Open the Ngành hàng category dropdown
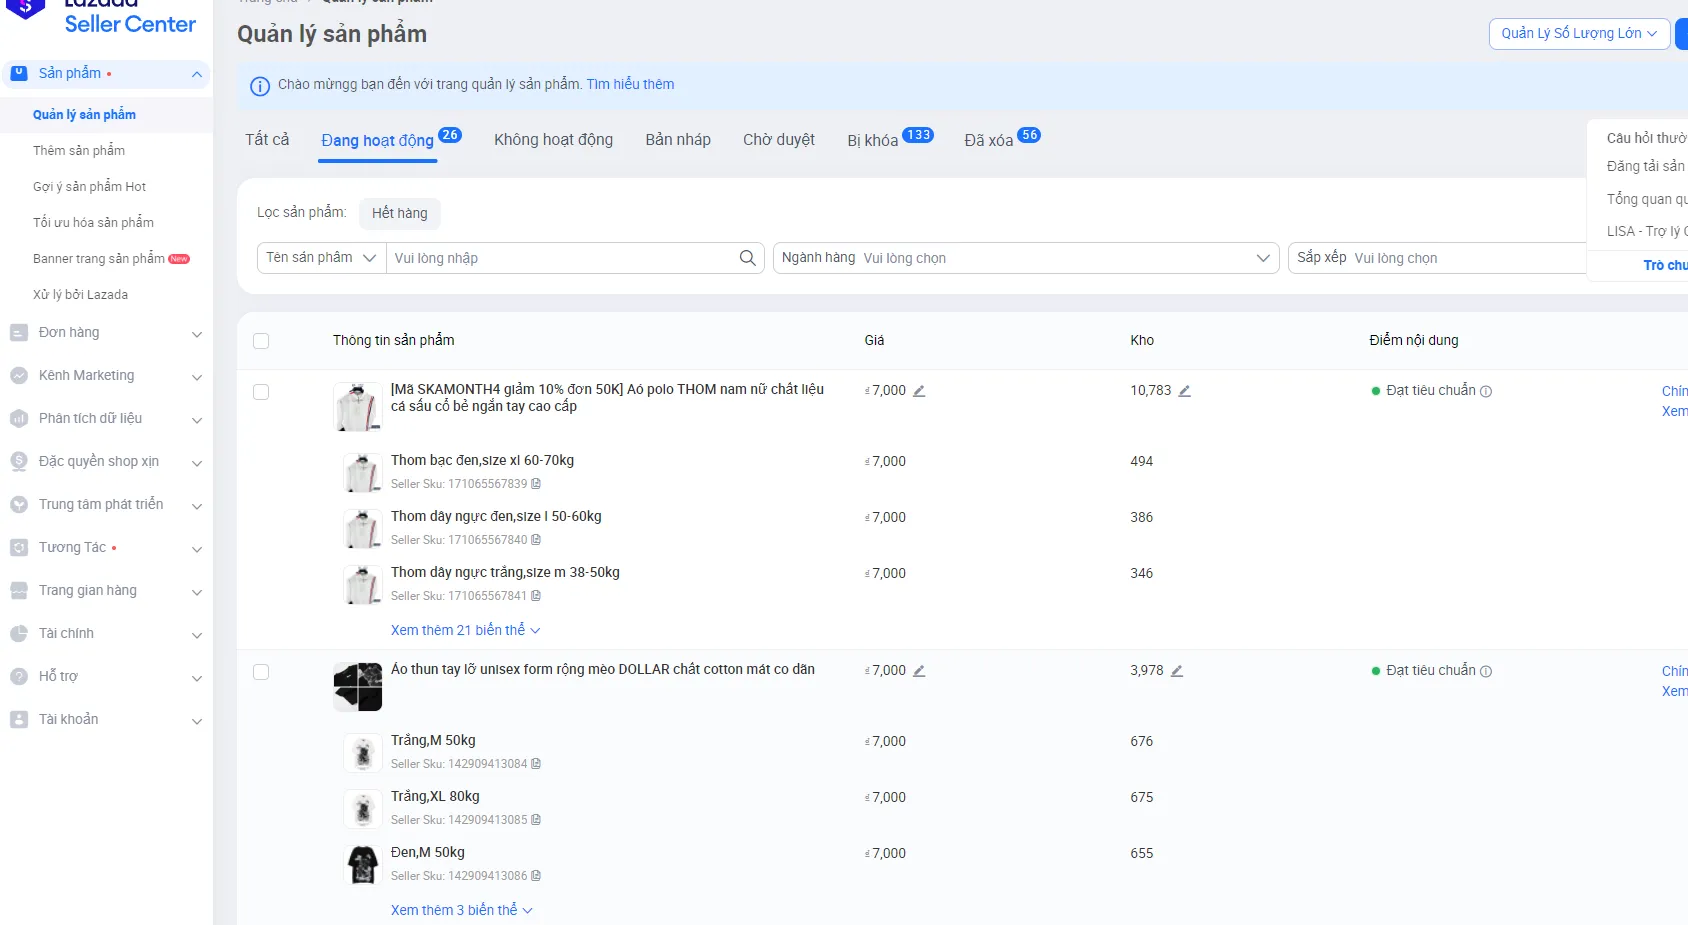 point(1026,258)
